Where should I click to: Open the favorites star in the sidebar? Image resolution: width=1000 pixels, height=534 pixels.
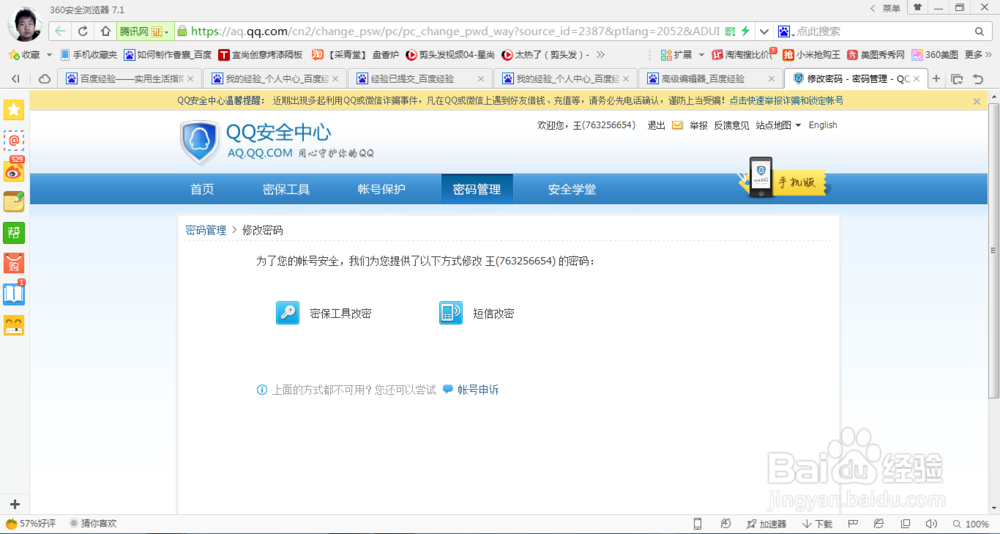[x=14, y=109]
